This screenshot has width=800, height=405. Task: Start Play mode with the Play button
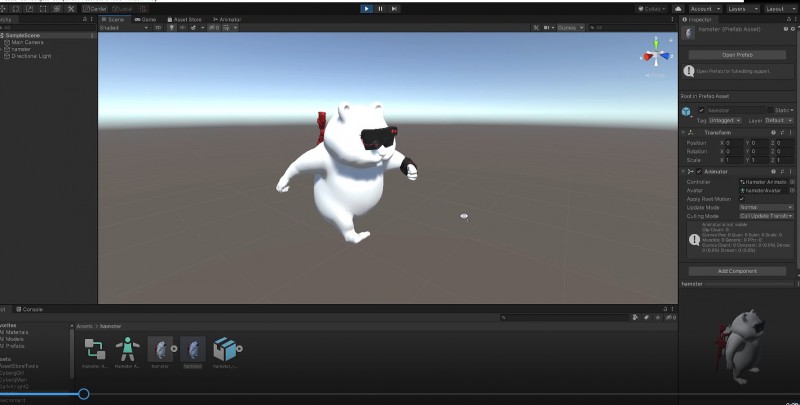pos(366,9)
